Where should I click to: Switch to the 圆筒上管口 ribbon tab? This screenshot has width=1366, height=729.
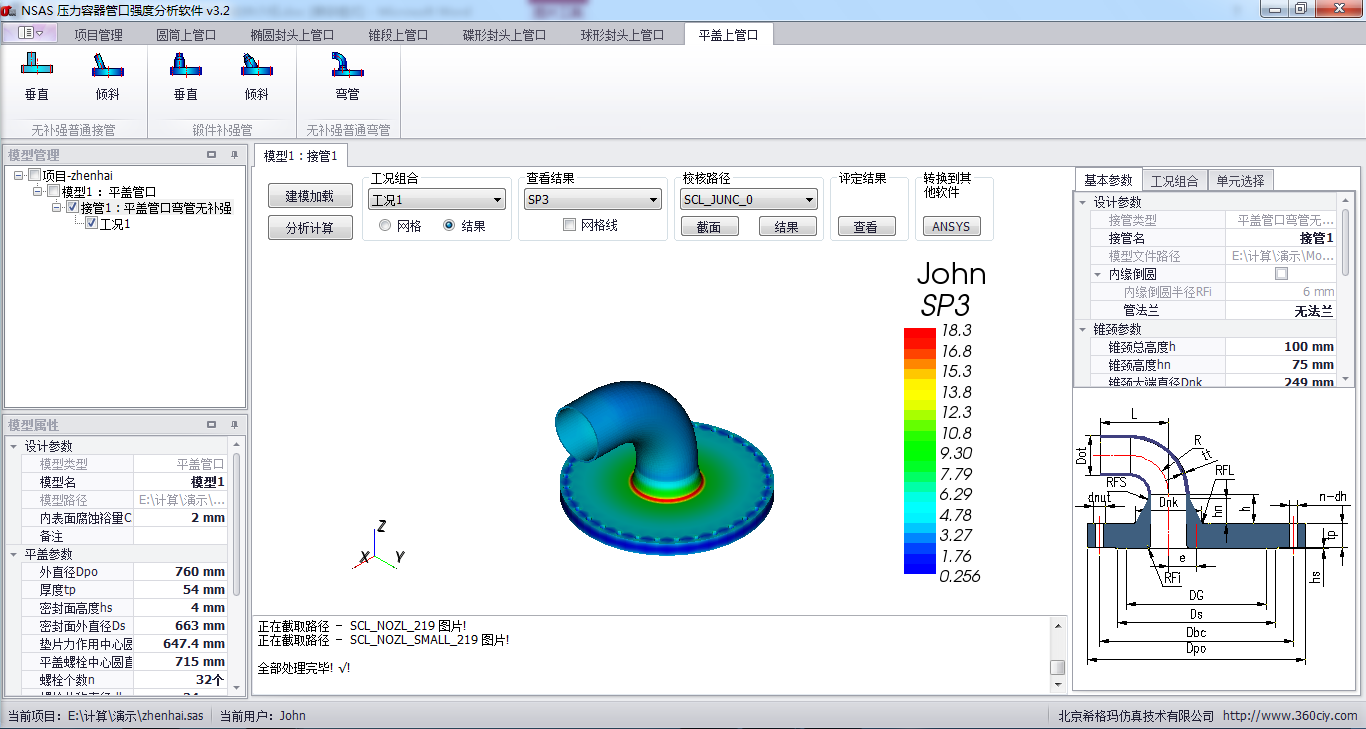click(186, 35)
